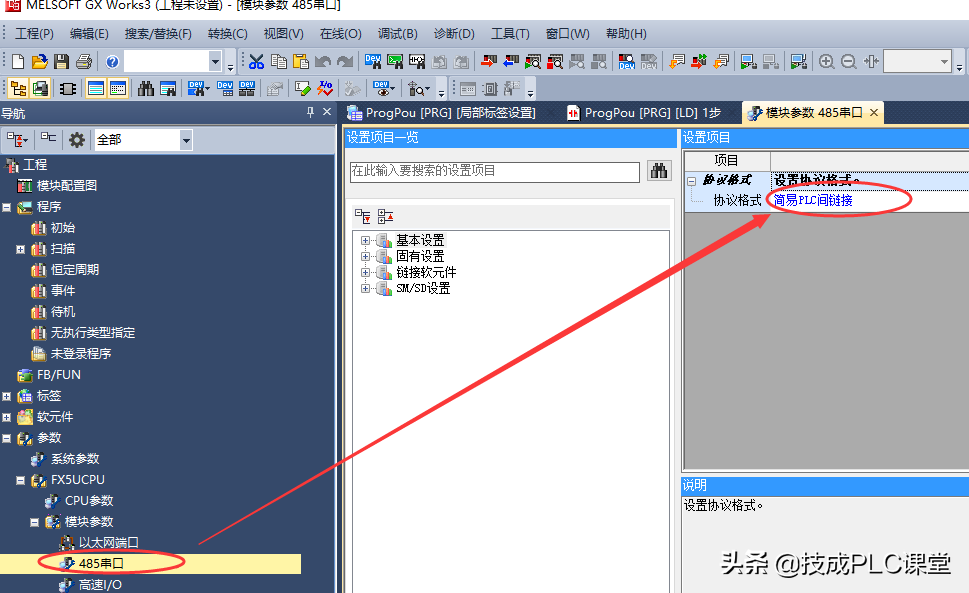Click the blue Help question mark icon
This screenshot has width=969, height=593.
(x=112, y=62)
